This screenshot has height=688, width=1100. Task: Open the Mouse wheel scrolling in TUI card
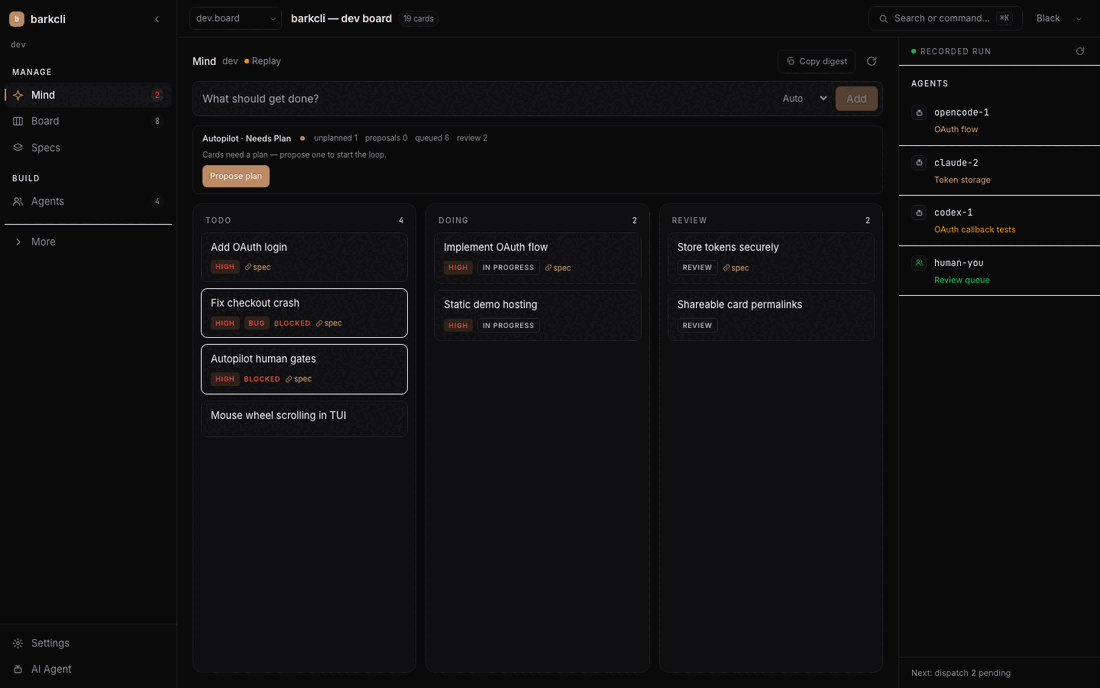pyautogui.click(x=304, y=418)
